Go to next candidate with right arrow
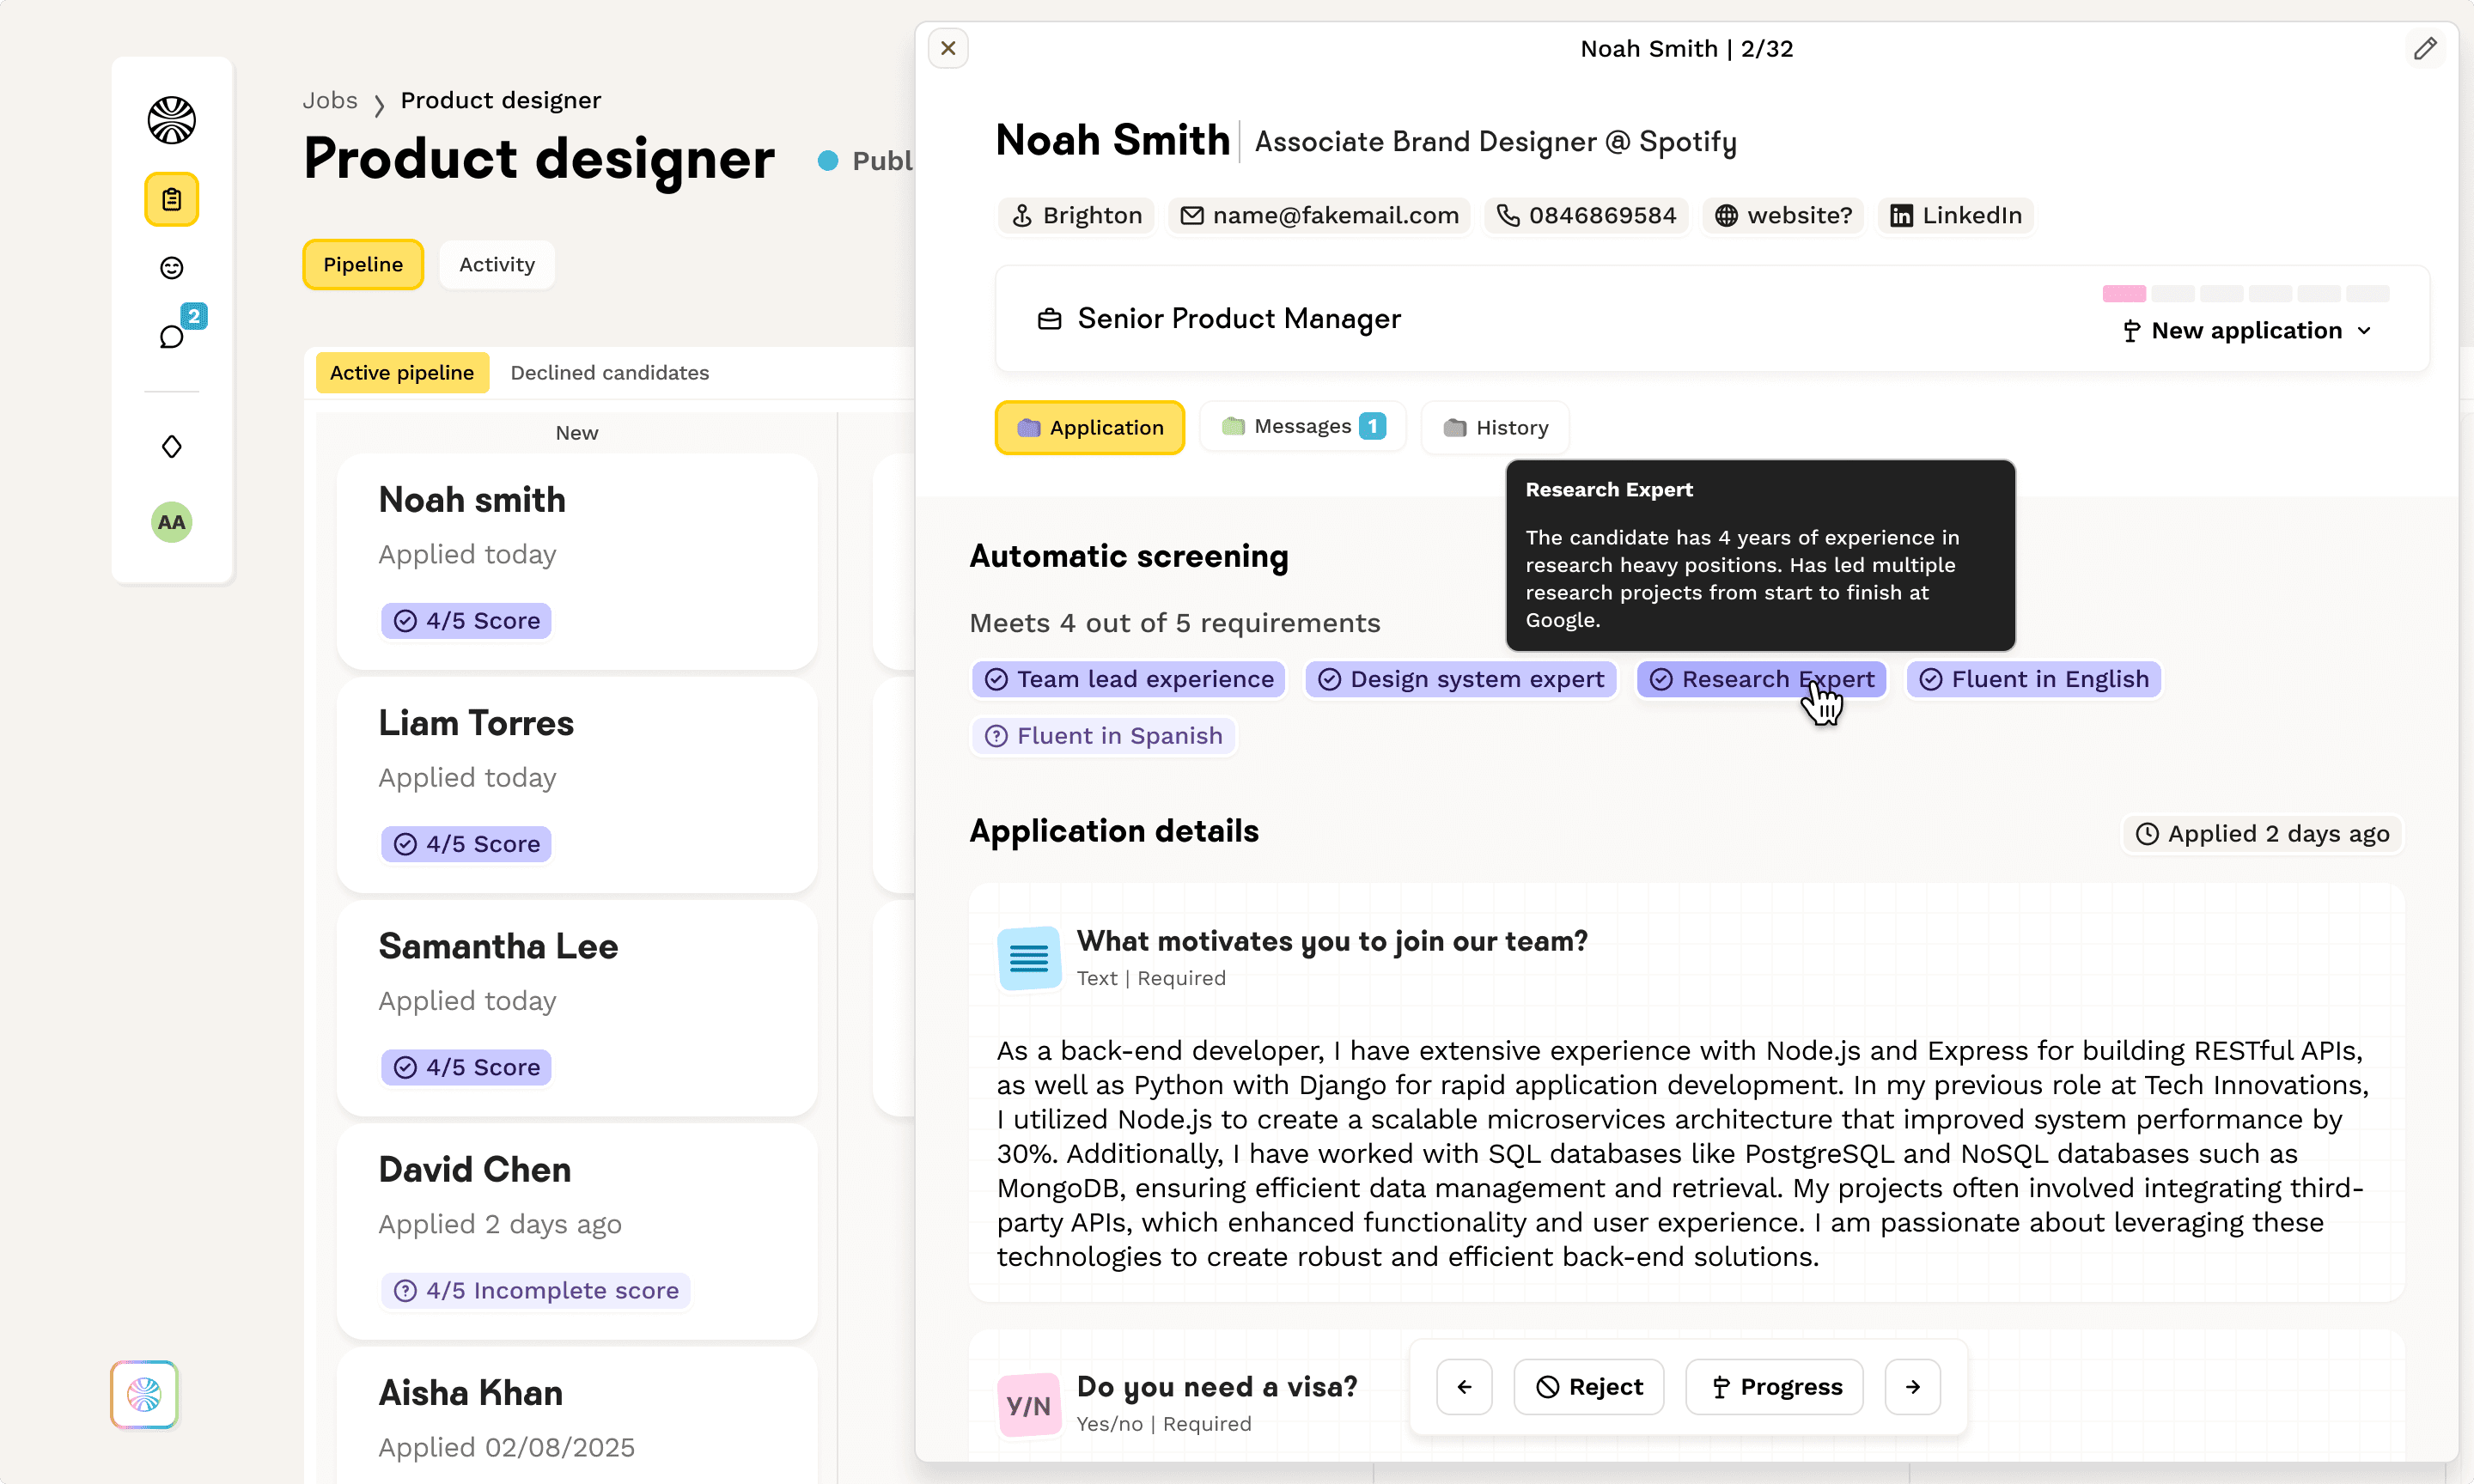2474x1484 pixels. point(1912,1387)
